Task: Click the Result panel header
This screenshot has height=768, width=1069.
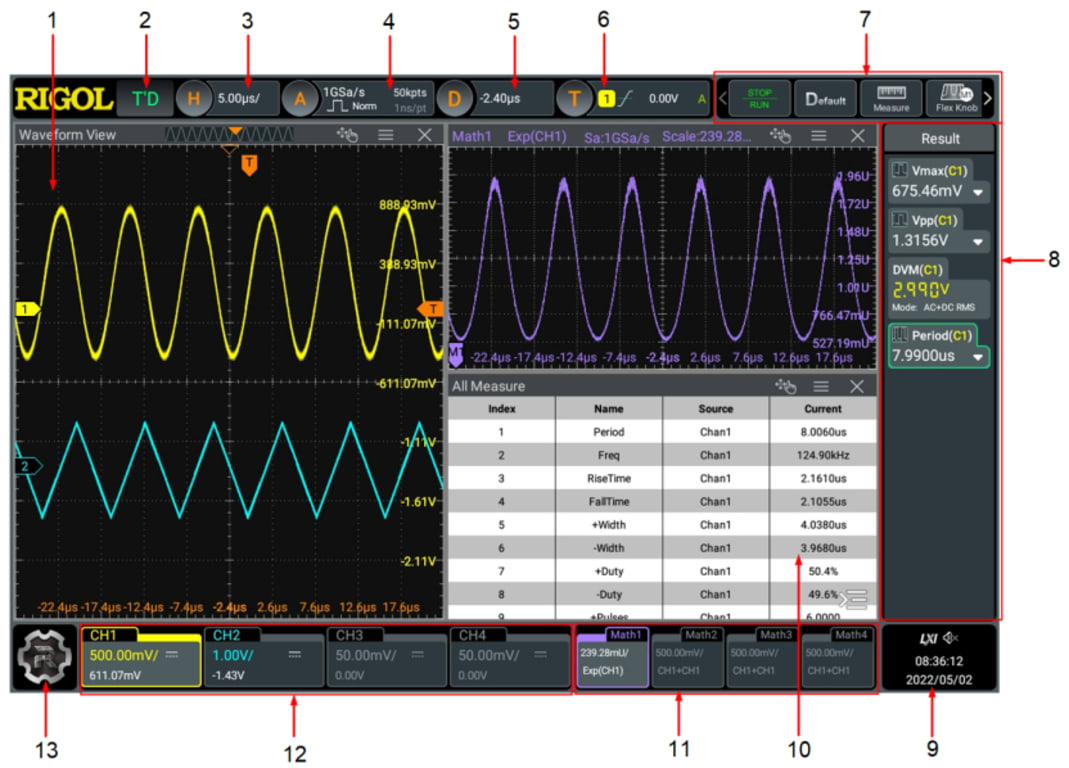Action: pos(939,138)
